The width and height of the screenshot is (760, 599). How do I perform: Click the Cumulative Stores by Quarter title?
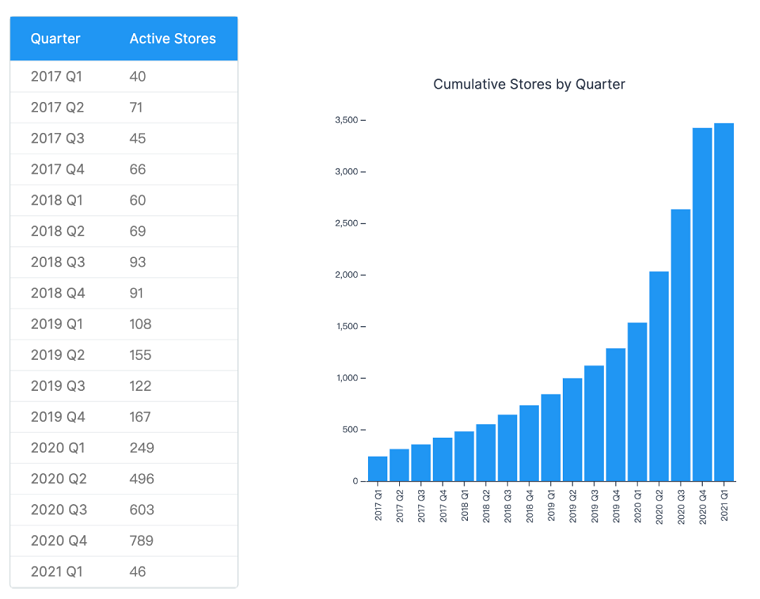click(529, 84)
